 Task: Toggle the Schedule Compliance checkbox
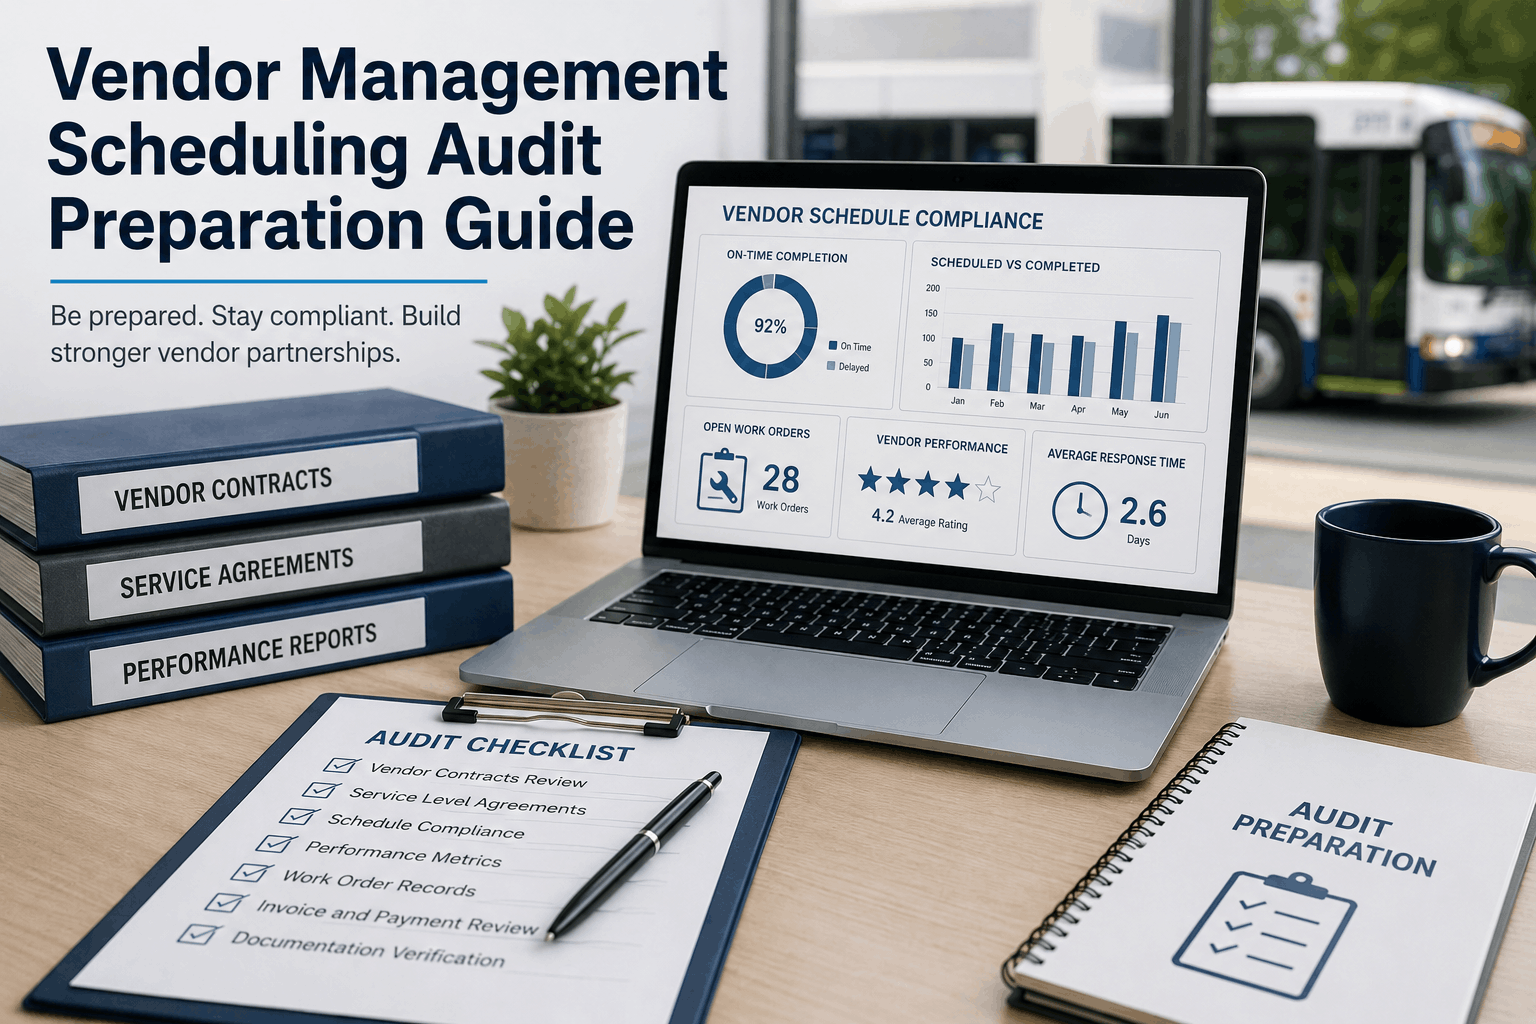(x=298, y=816)
